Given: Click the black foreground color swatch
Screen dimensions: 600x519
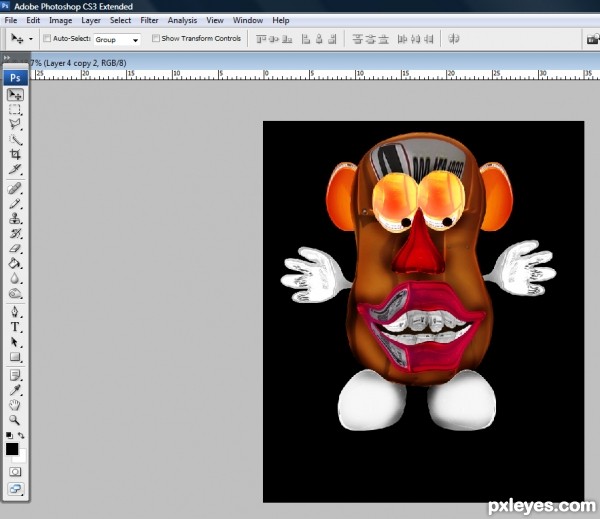Looking at the screenshot, I should click(x=11, y=449).
